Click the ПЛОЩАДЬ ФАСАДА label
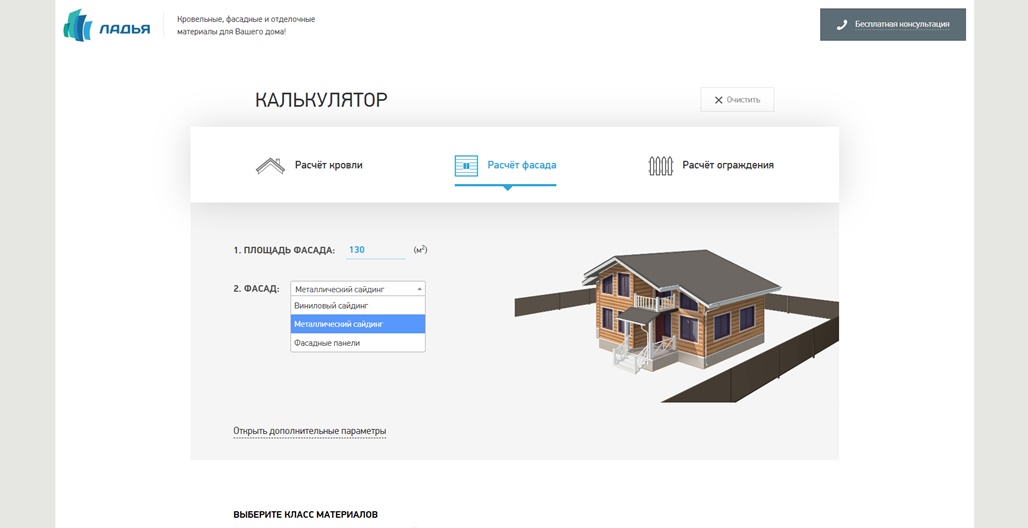The image size is (1028, 528). tap(284, 251)
